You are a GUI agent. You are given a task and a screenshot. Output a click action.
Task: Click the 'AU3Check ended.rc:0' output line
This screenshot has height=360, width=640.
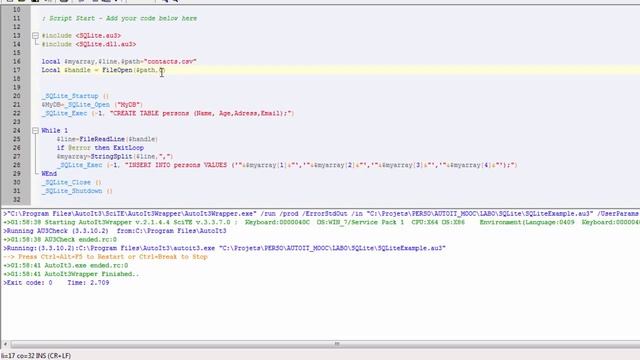click(x=60, y=240)
